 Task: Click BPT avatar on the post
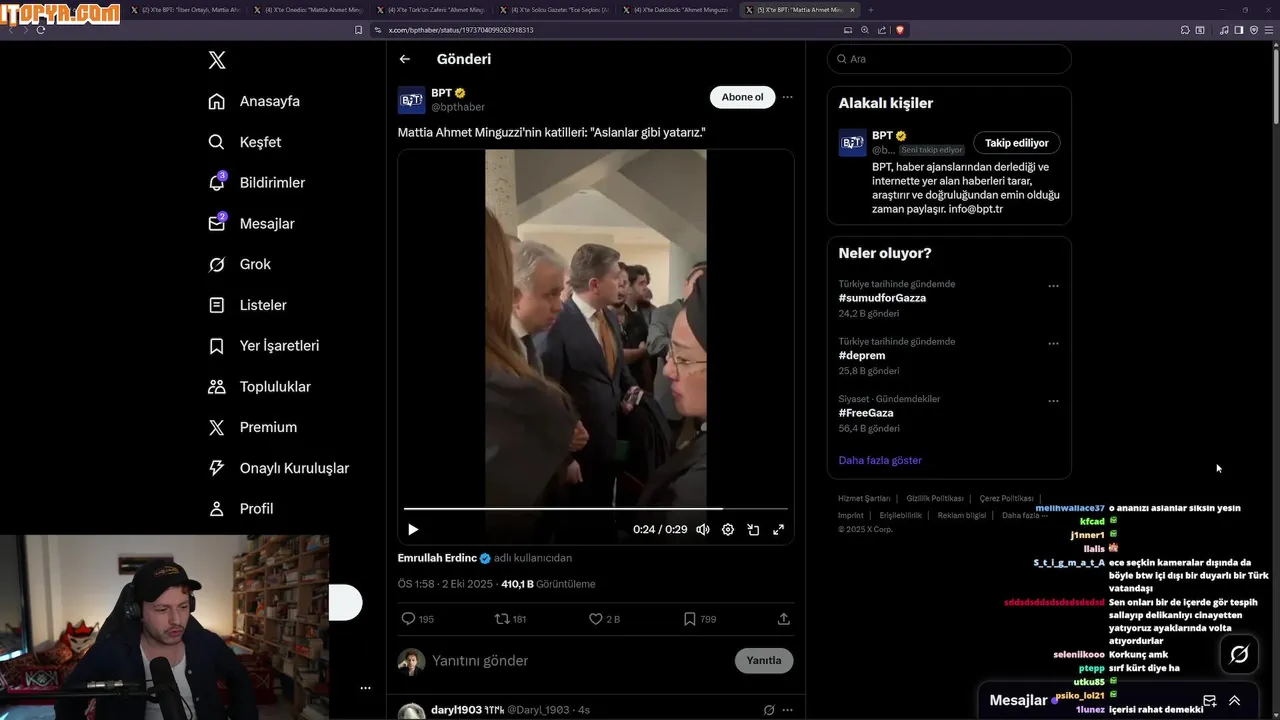coord(411,100)
